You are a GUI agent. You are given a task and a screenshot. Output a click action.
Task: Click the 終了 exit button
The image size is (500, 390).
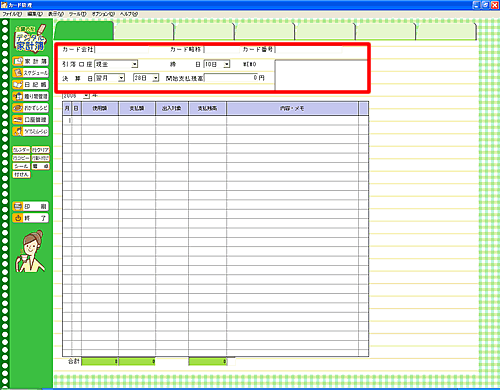click(x=30, y=218)
